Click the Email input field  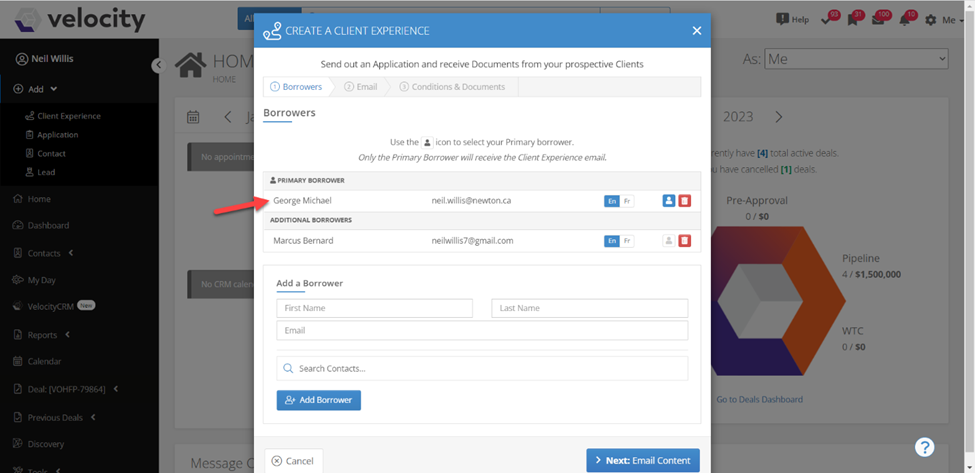482,331
